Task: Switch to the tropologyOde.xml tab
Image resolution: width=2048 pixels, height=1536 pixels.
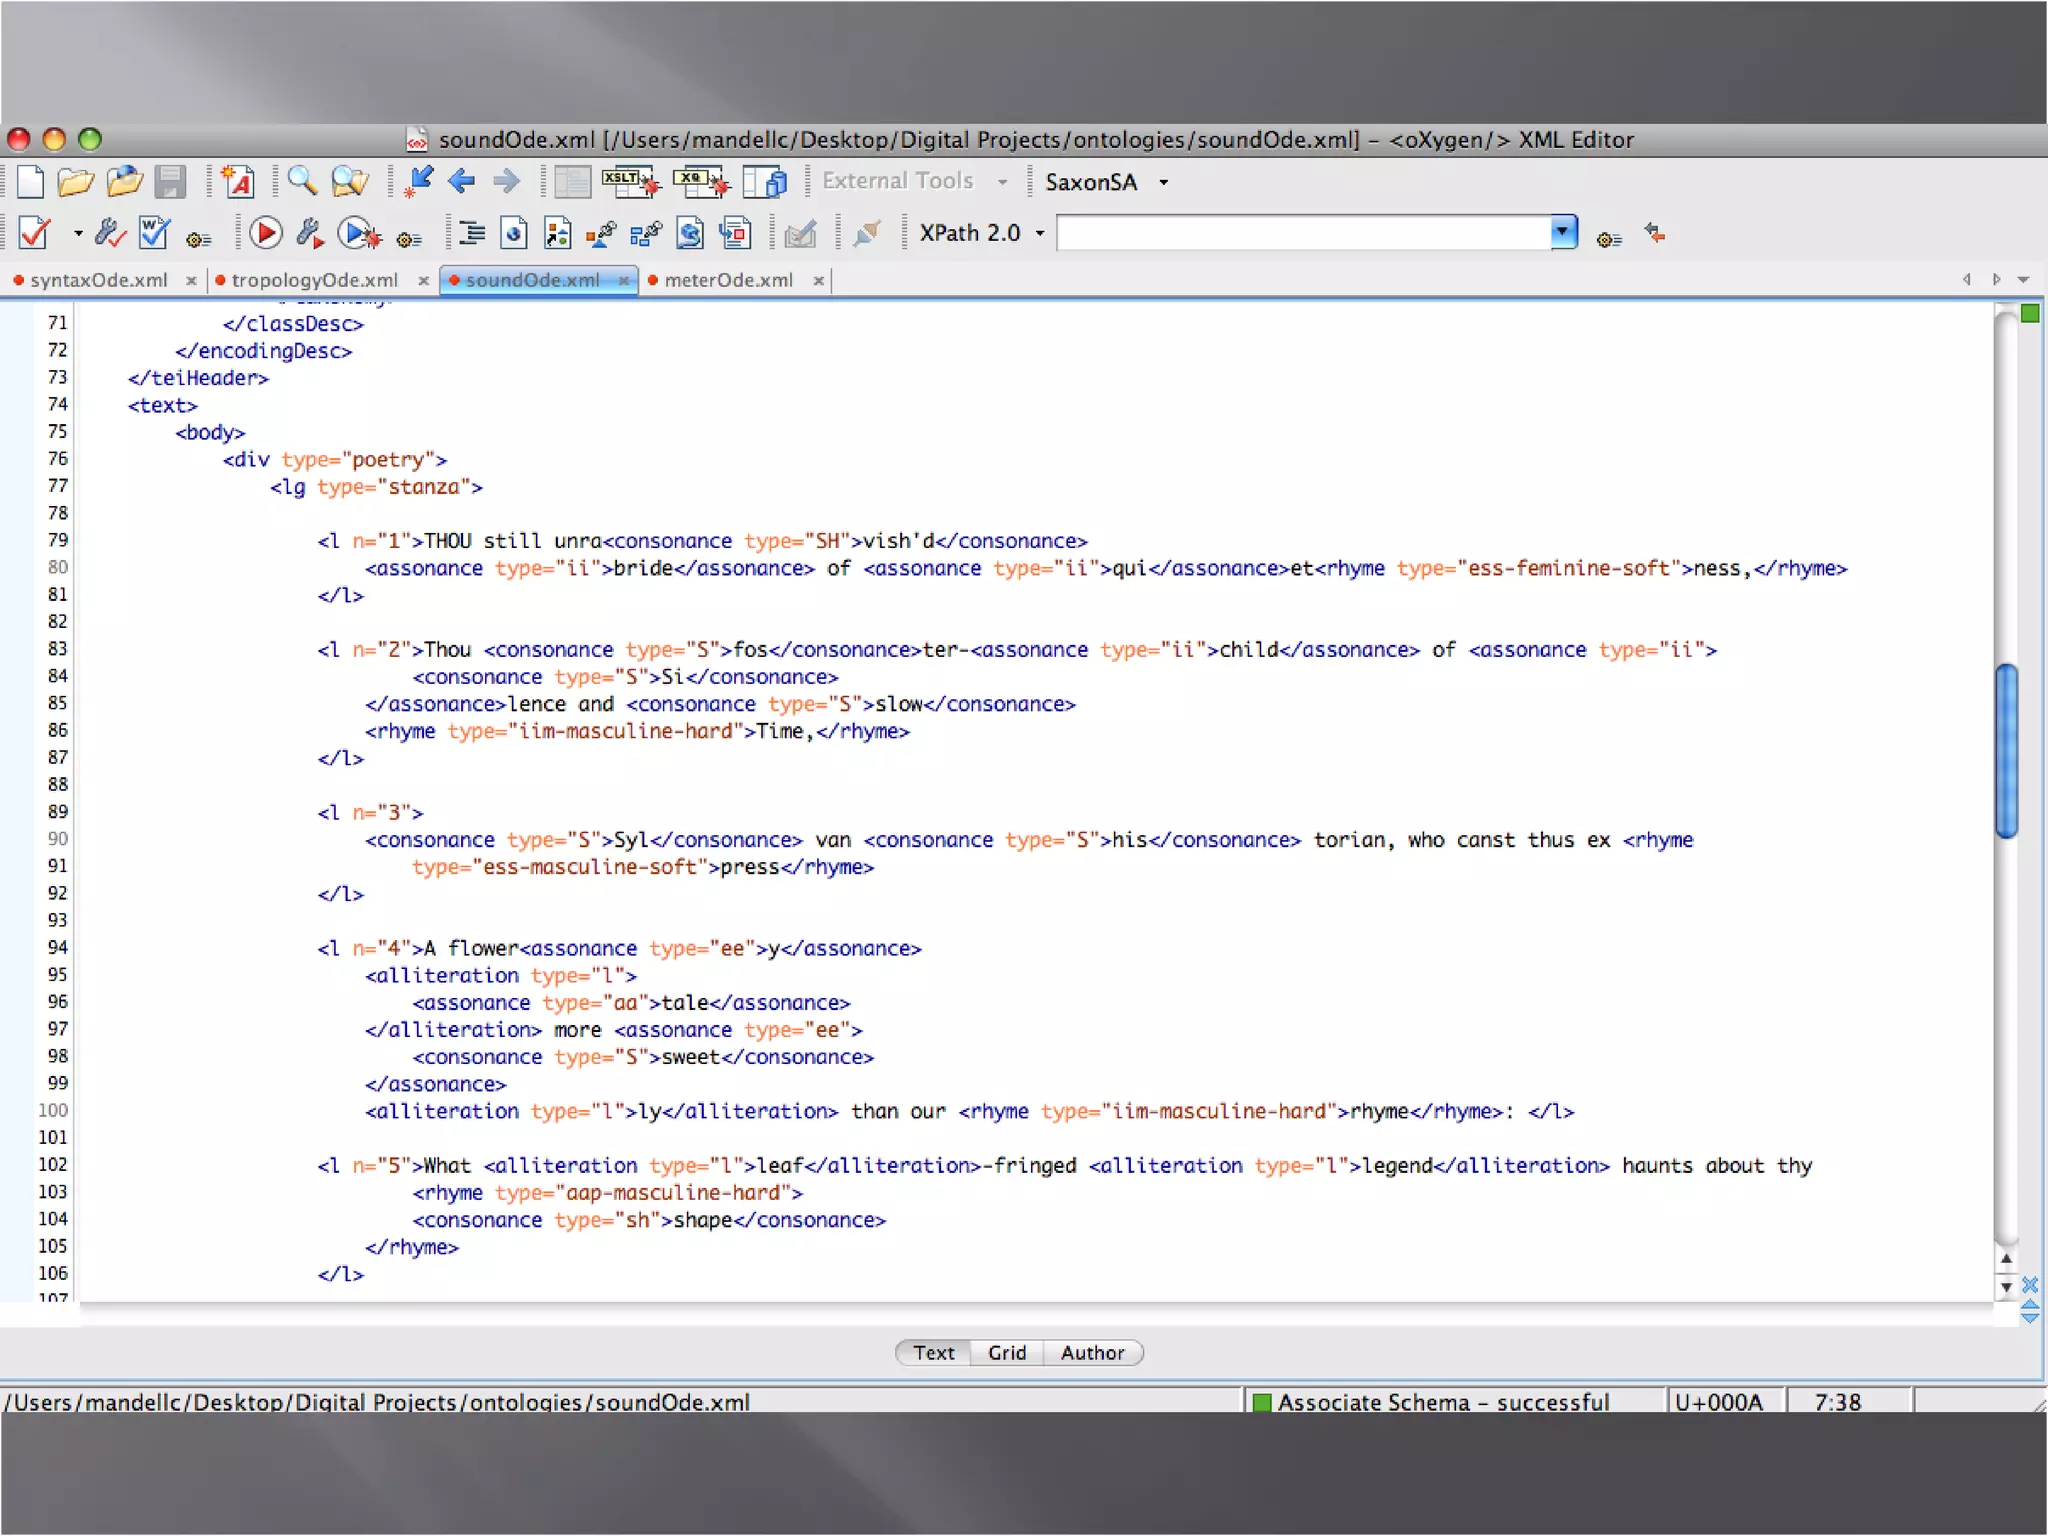Action: pos(314,281)
